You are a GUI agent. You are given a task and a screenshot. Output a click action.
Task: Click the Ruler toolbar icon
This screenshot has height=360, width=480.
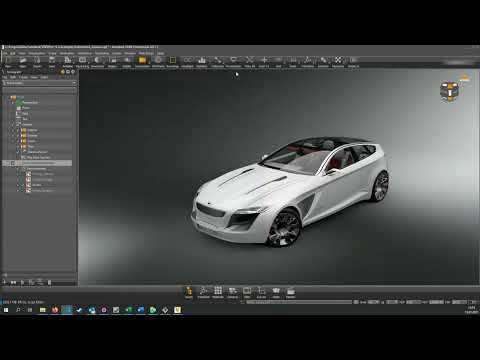(x=293, y=61)
